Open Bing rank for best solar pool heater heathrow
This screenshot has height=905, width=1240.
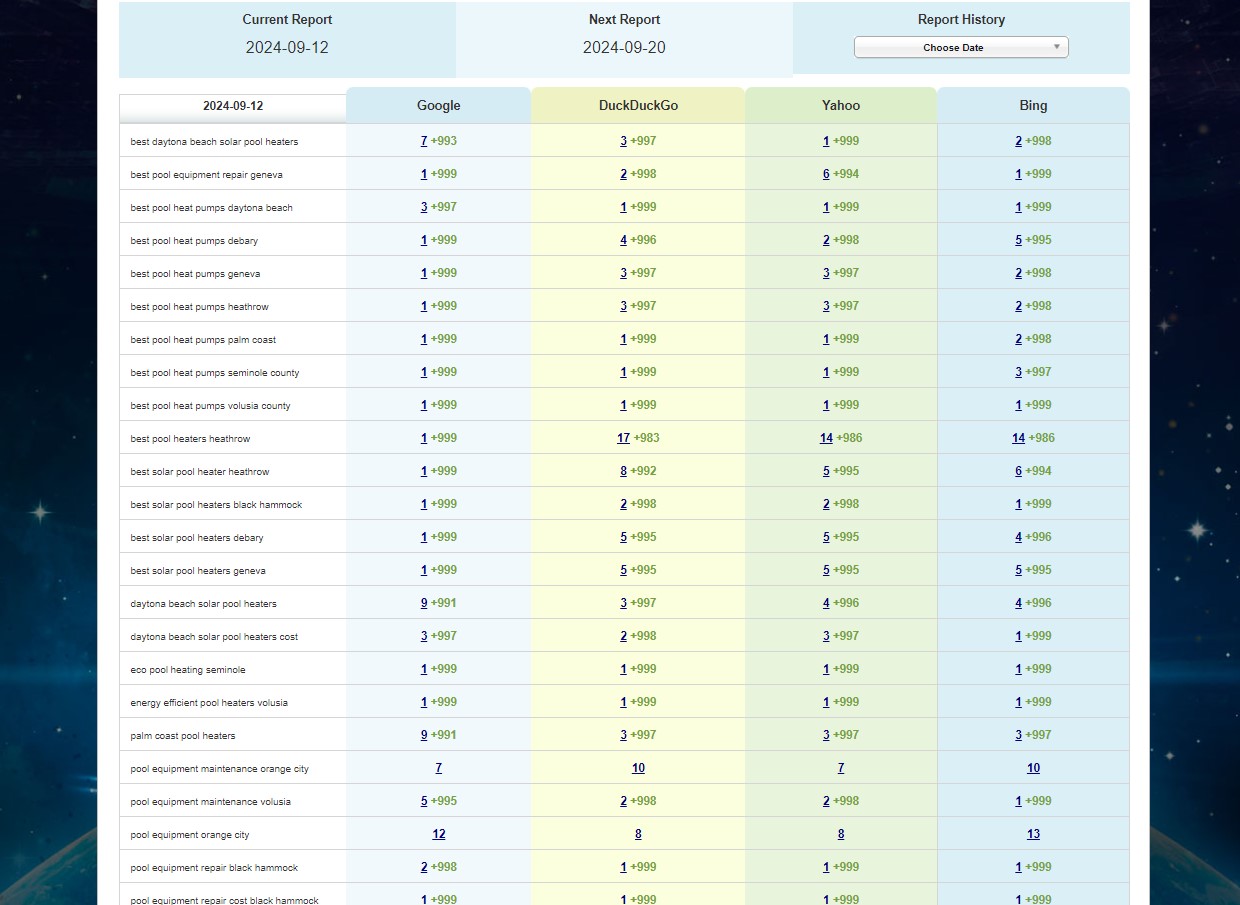coord(1018,471)
